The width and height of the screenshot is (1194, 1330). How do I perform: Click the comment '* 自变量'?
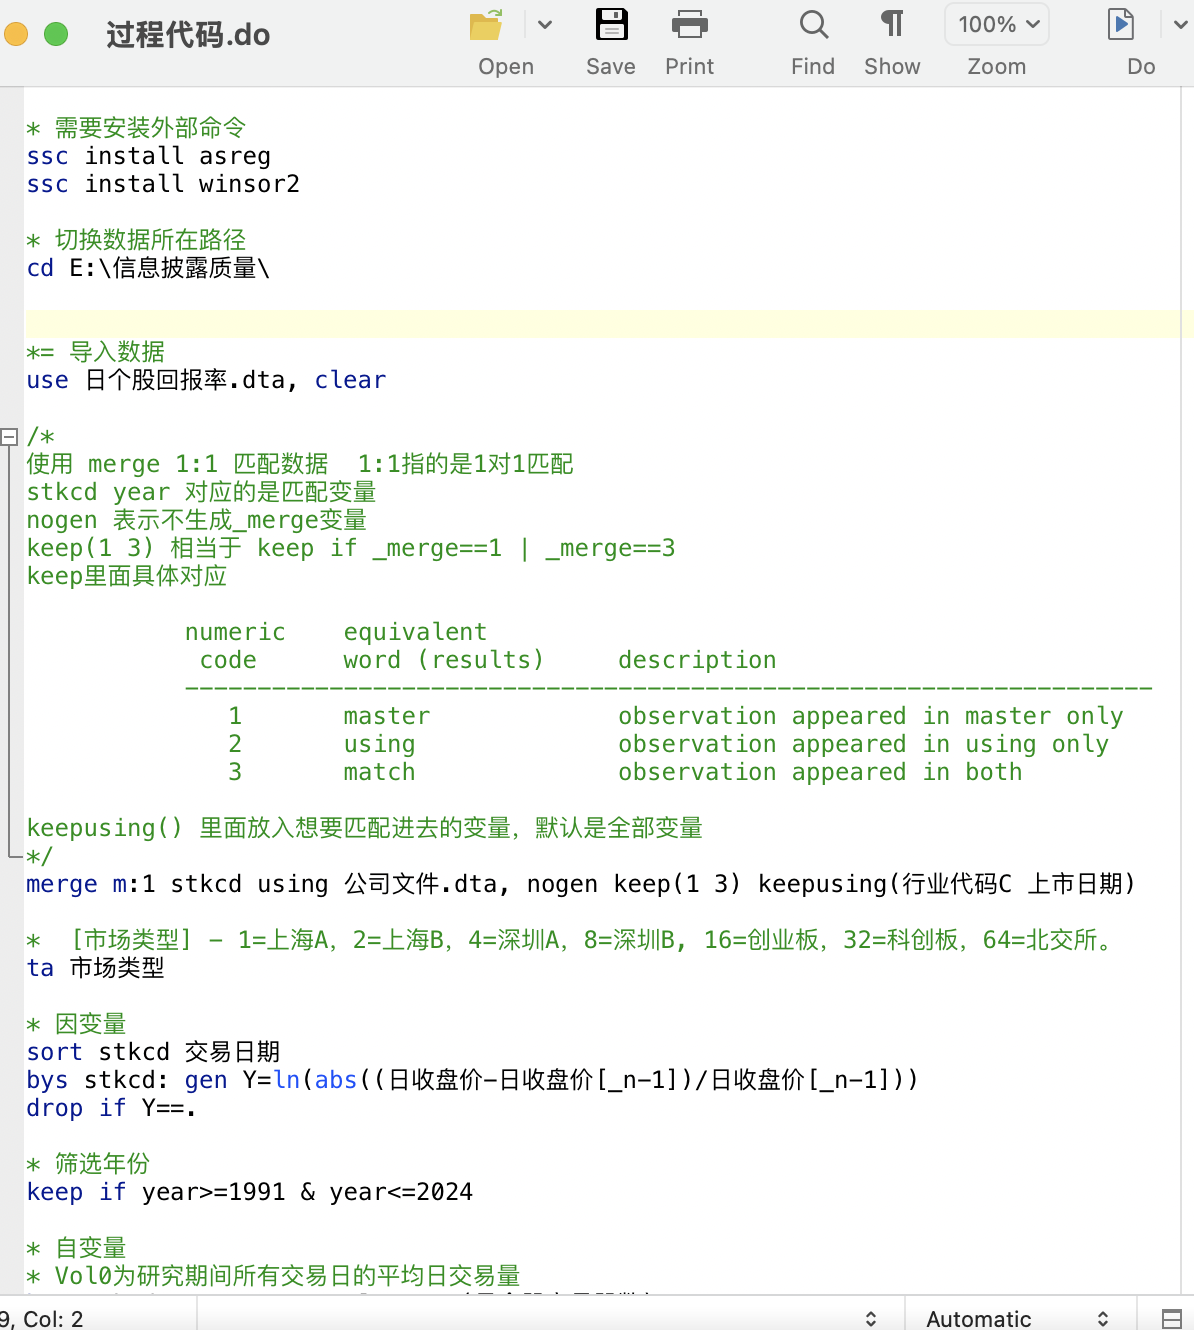77,1248
